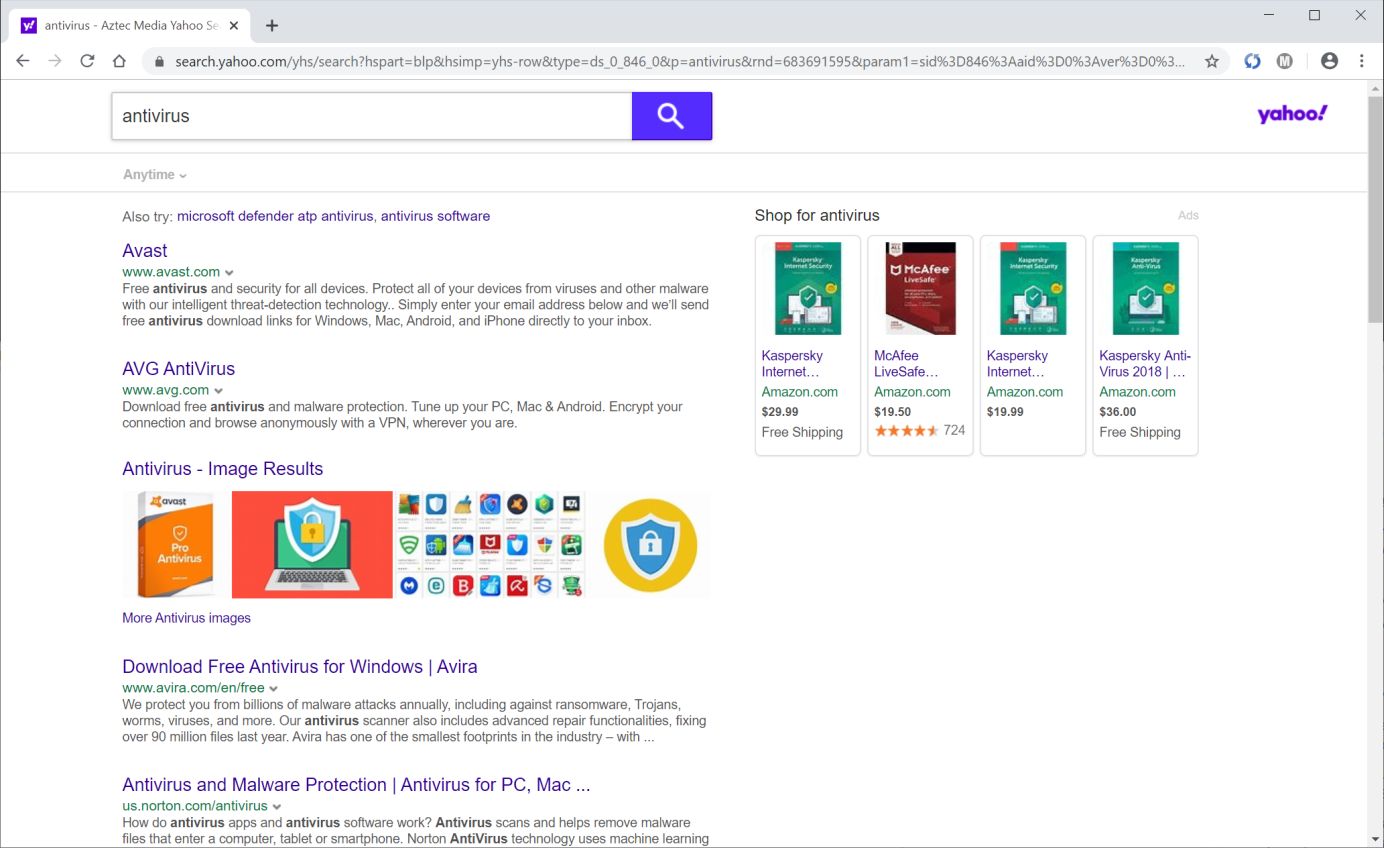1384x848 pixels.
Task: Click the search box containing antivirus
Action: [370, 116]
